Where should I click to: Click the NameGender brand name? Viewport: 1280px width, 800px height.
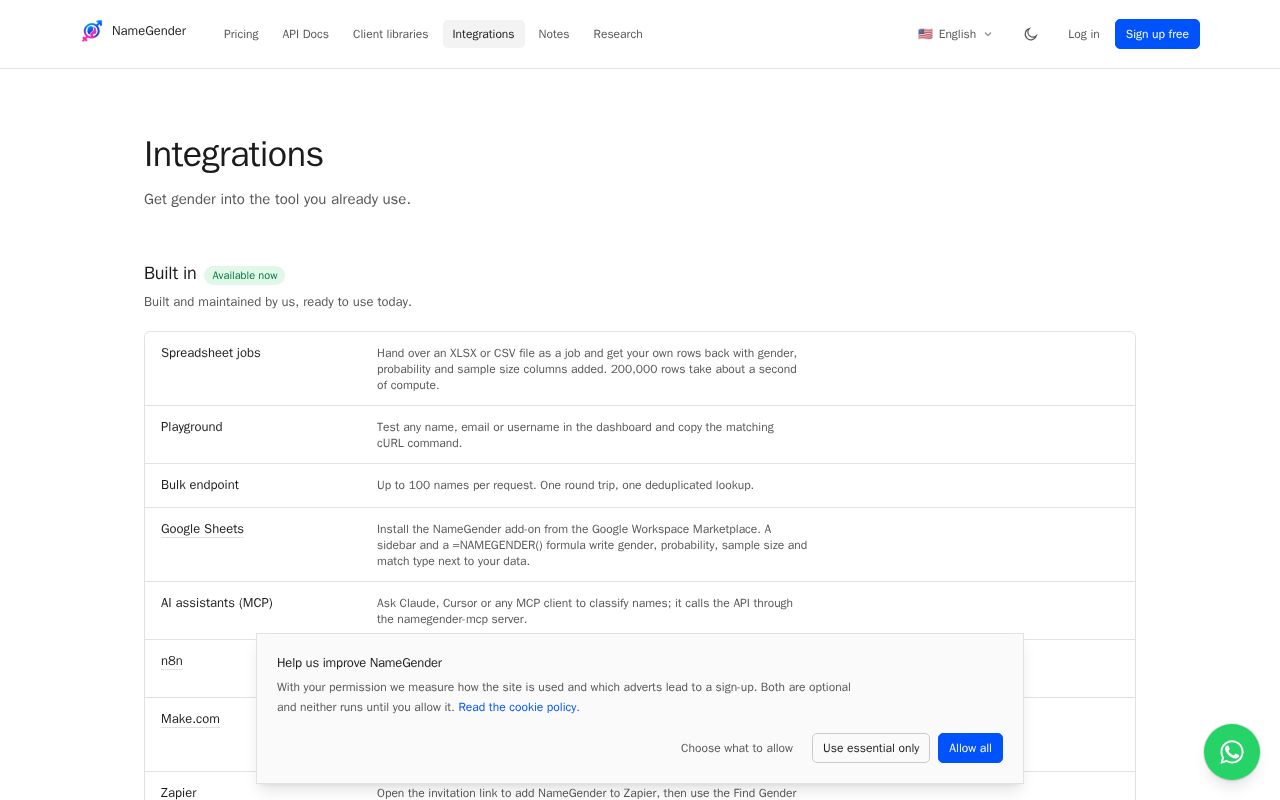pyautogui.click(x=149, y=31)
